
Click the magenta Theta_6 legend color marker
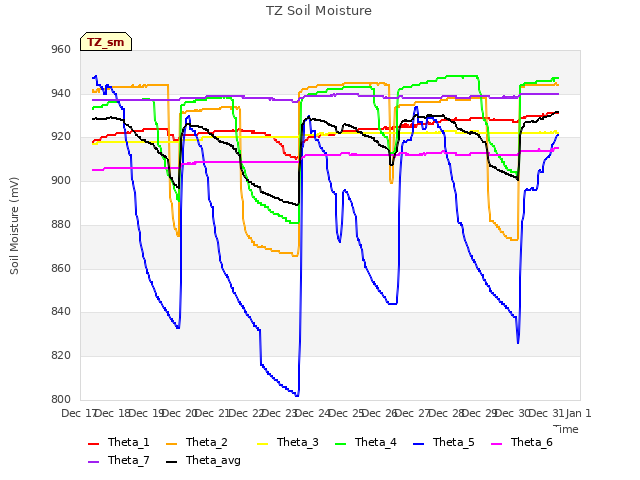coord(496,444)
